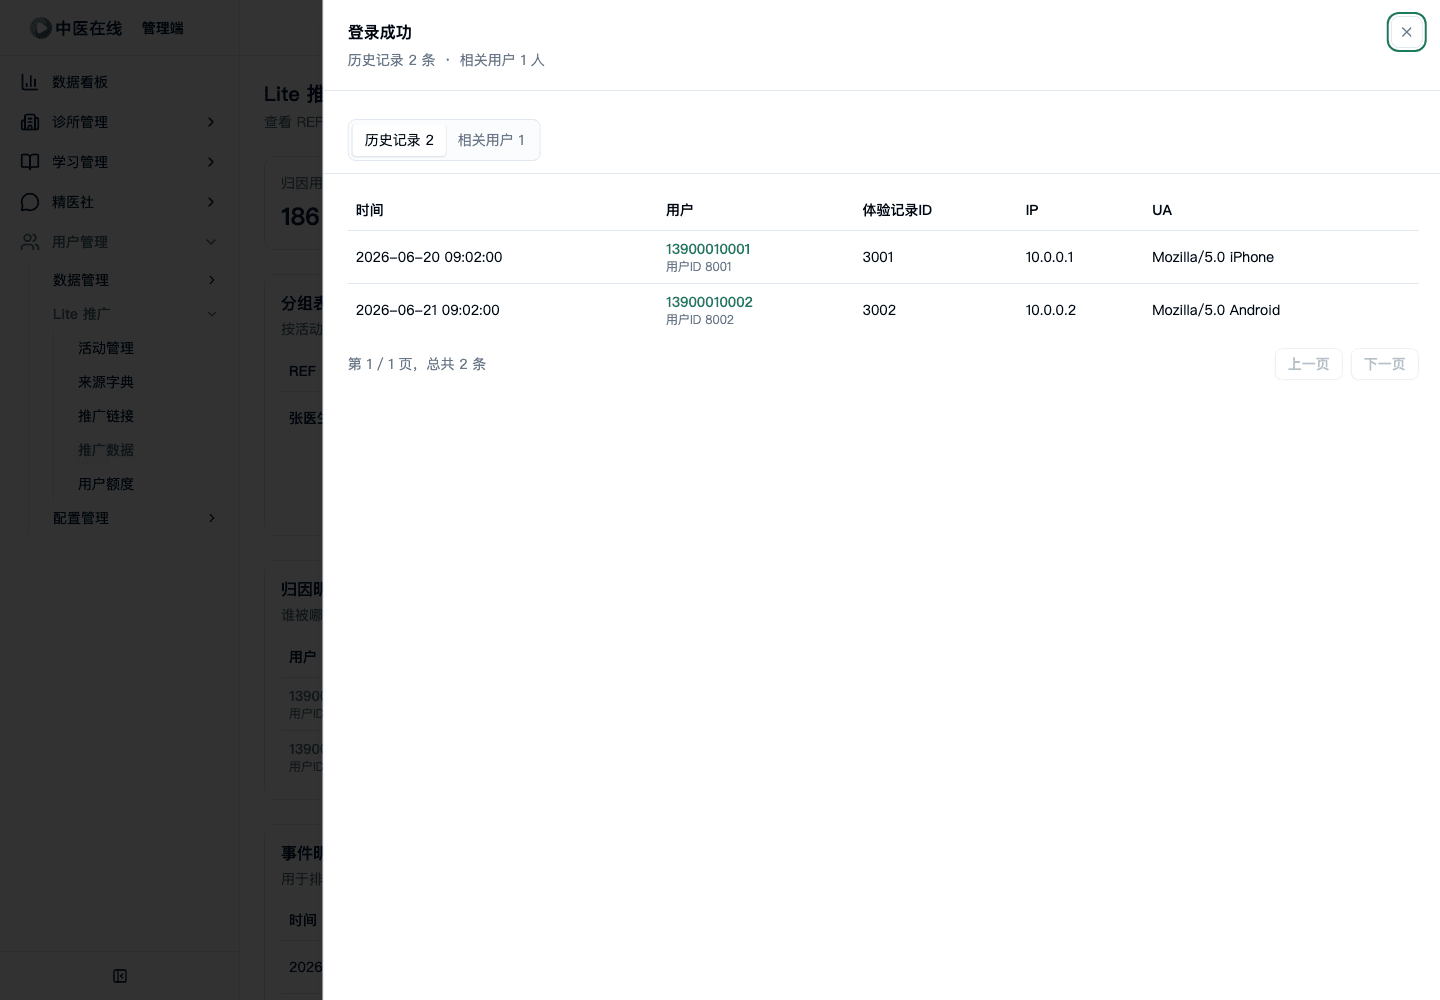Image resolution: width=1440 pixels, height=1000 pixels.
Task: Open user link 13900010001
Action: tap(708, 249)
